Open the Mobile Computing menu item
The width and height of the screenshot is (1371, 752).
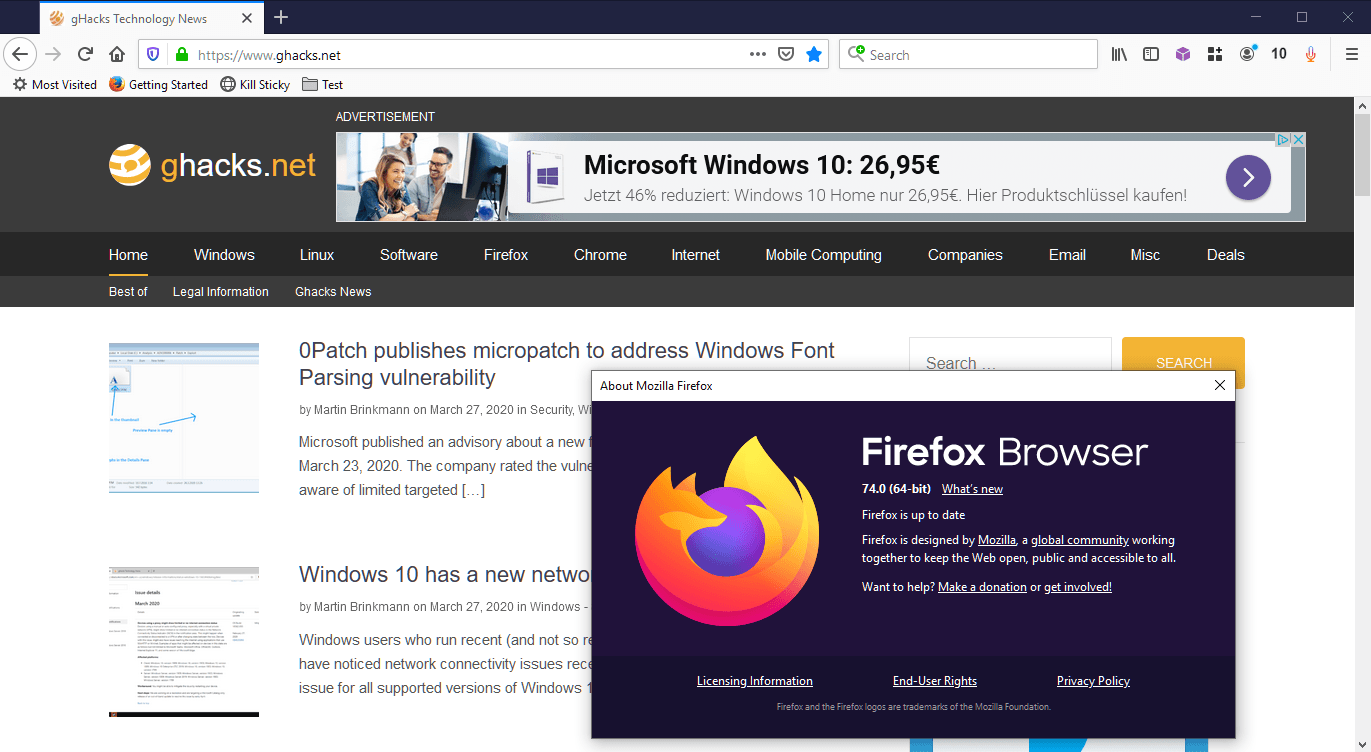[824, 255]
